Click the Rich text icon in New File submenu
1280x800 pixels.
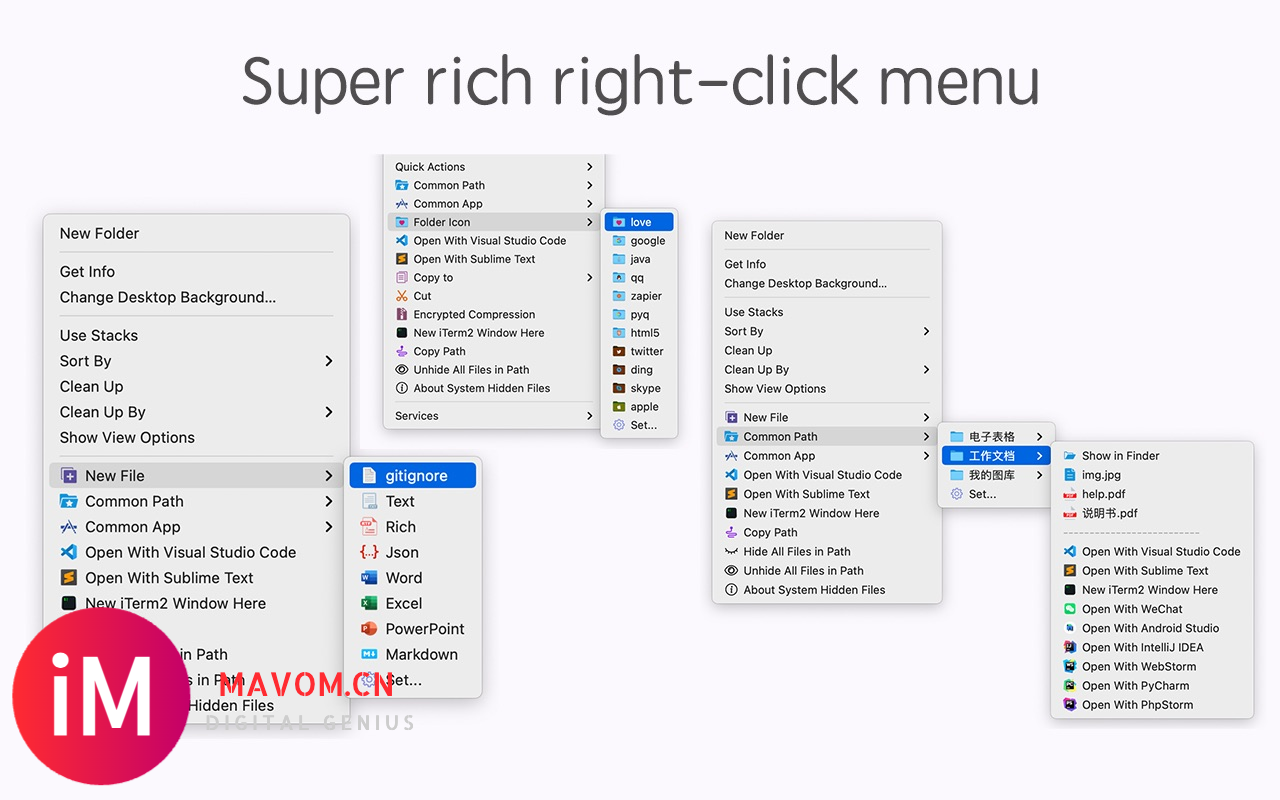(368, 527)
